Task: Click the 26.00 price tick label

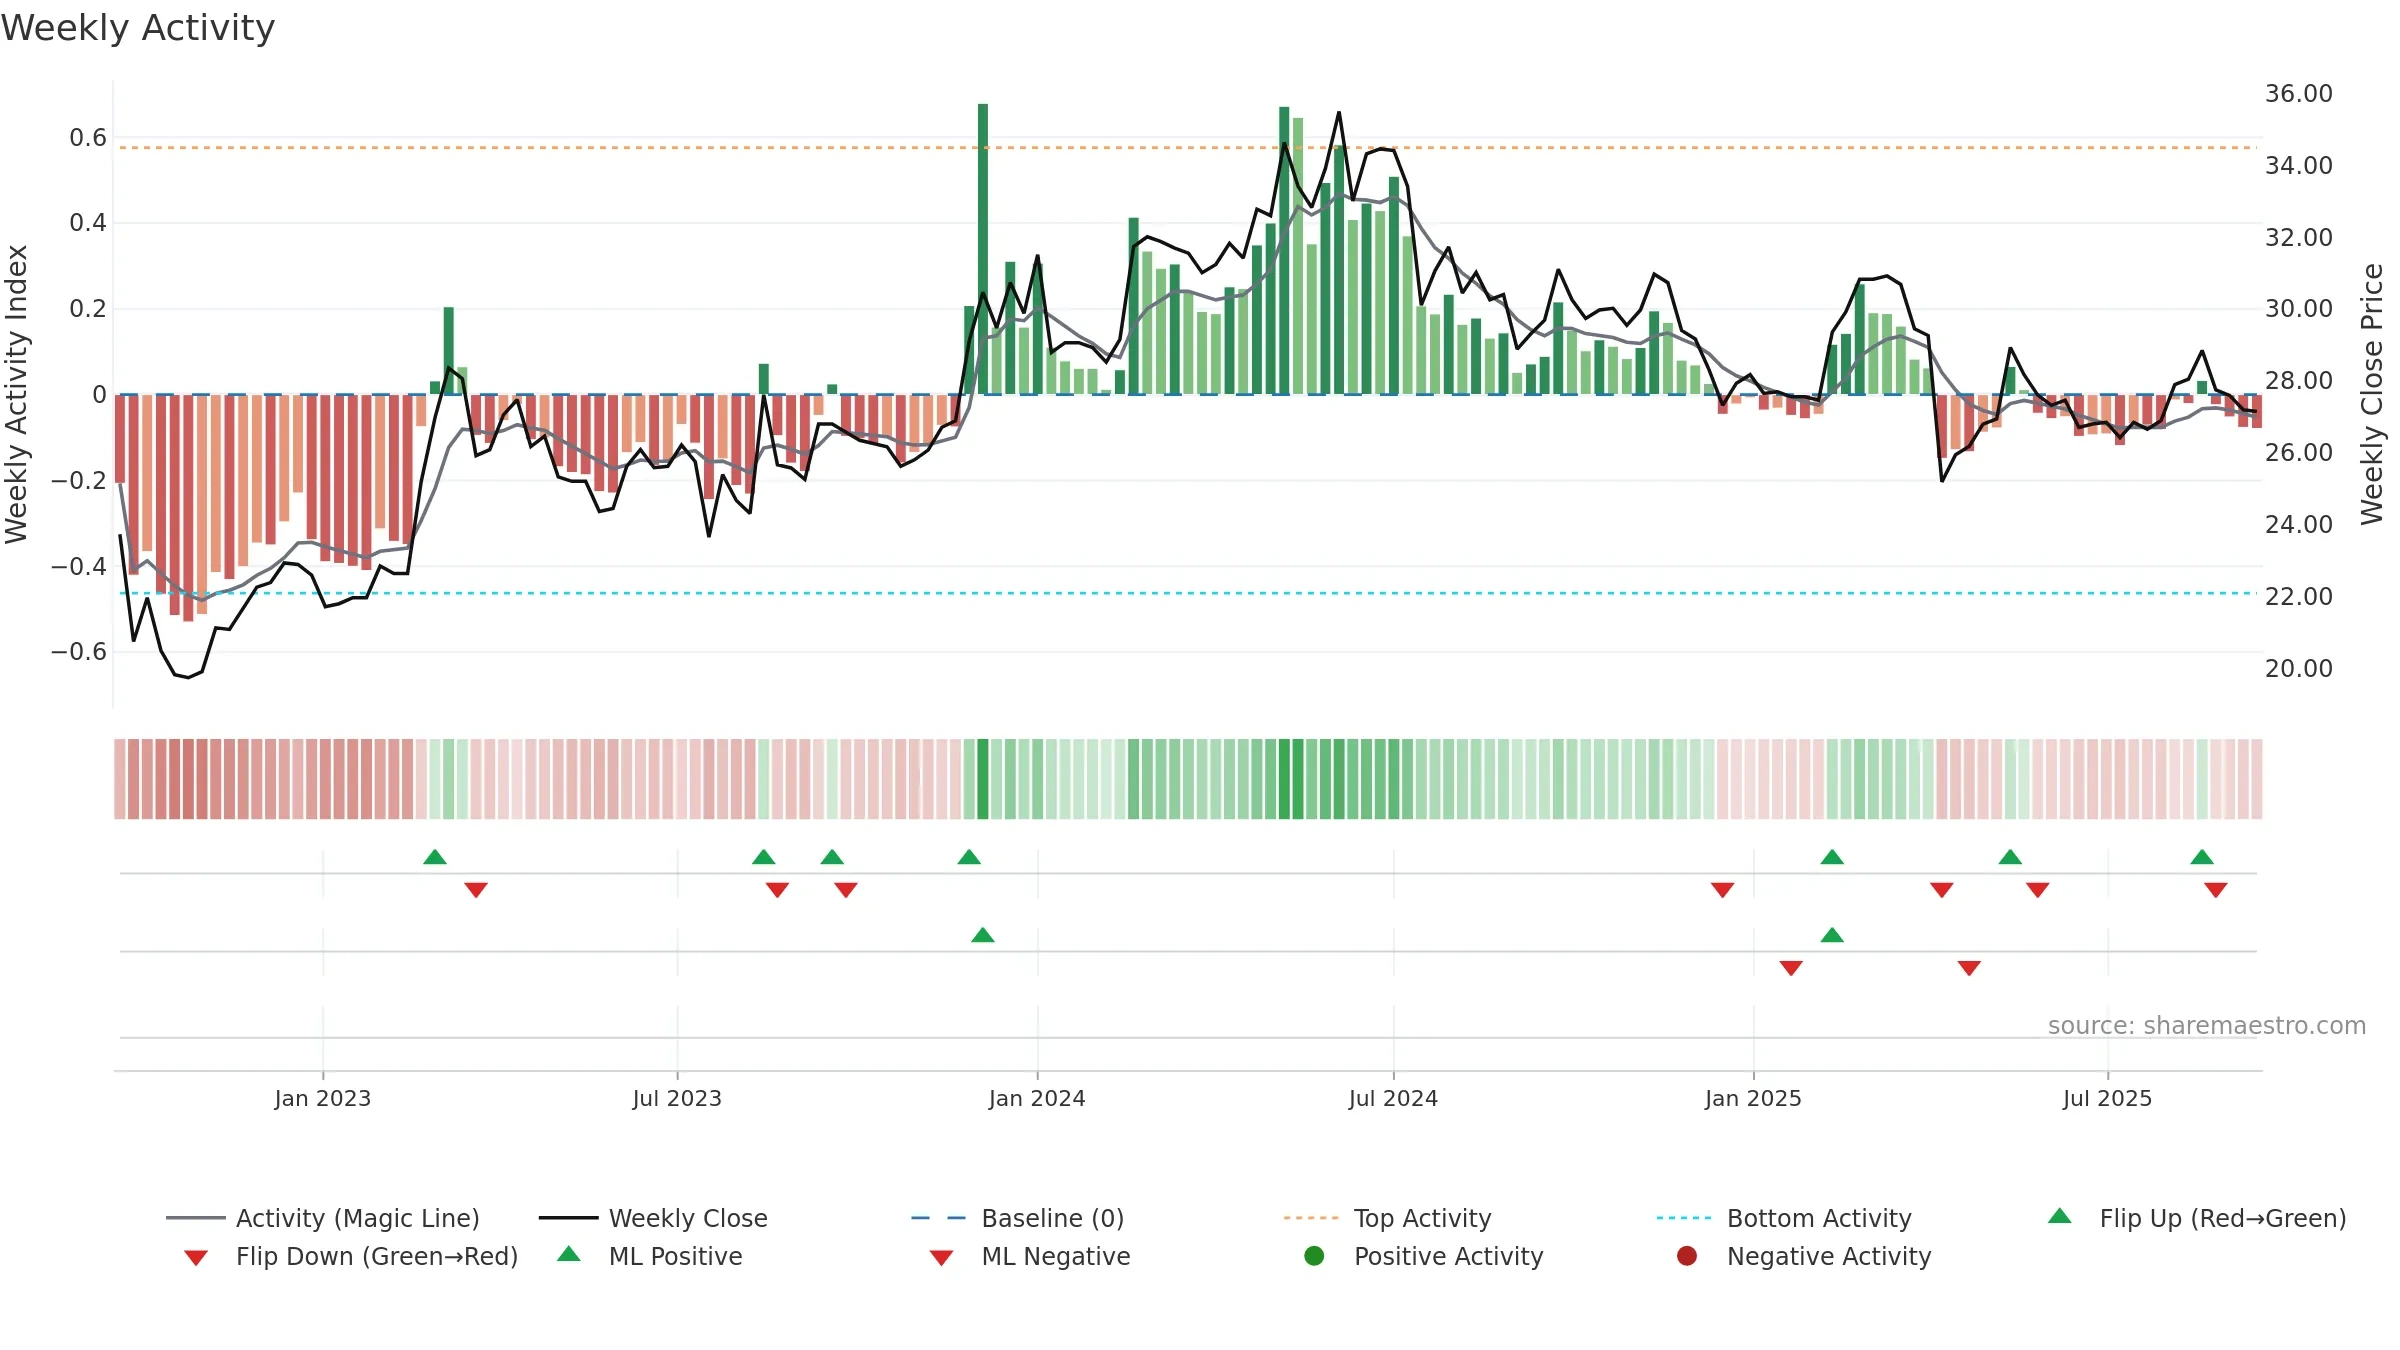Action: (2299, 453)
